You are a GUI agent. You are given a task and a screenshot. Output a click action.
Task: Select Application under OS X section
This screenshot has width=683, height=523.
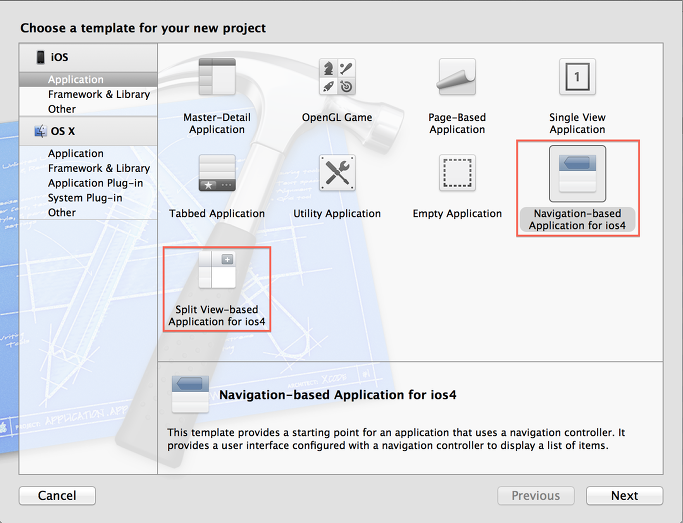(88, 153)
